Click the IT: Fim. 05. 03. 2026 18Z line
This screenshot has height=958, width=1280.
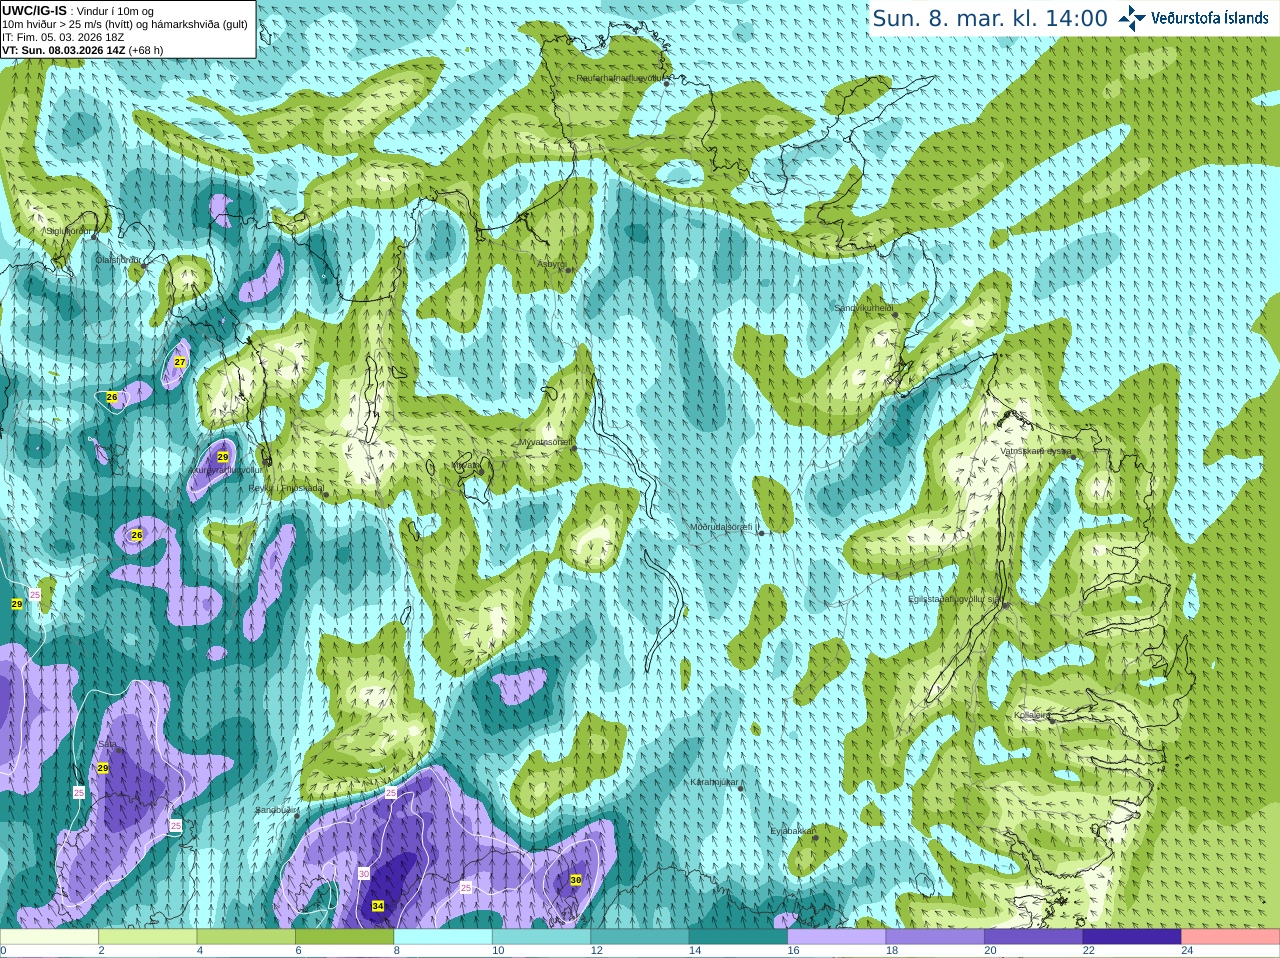pyautogui.click(x=63, y=37)
